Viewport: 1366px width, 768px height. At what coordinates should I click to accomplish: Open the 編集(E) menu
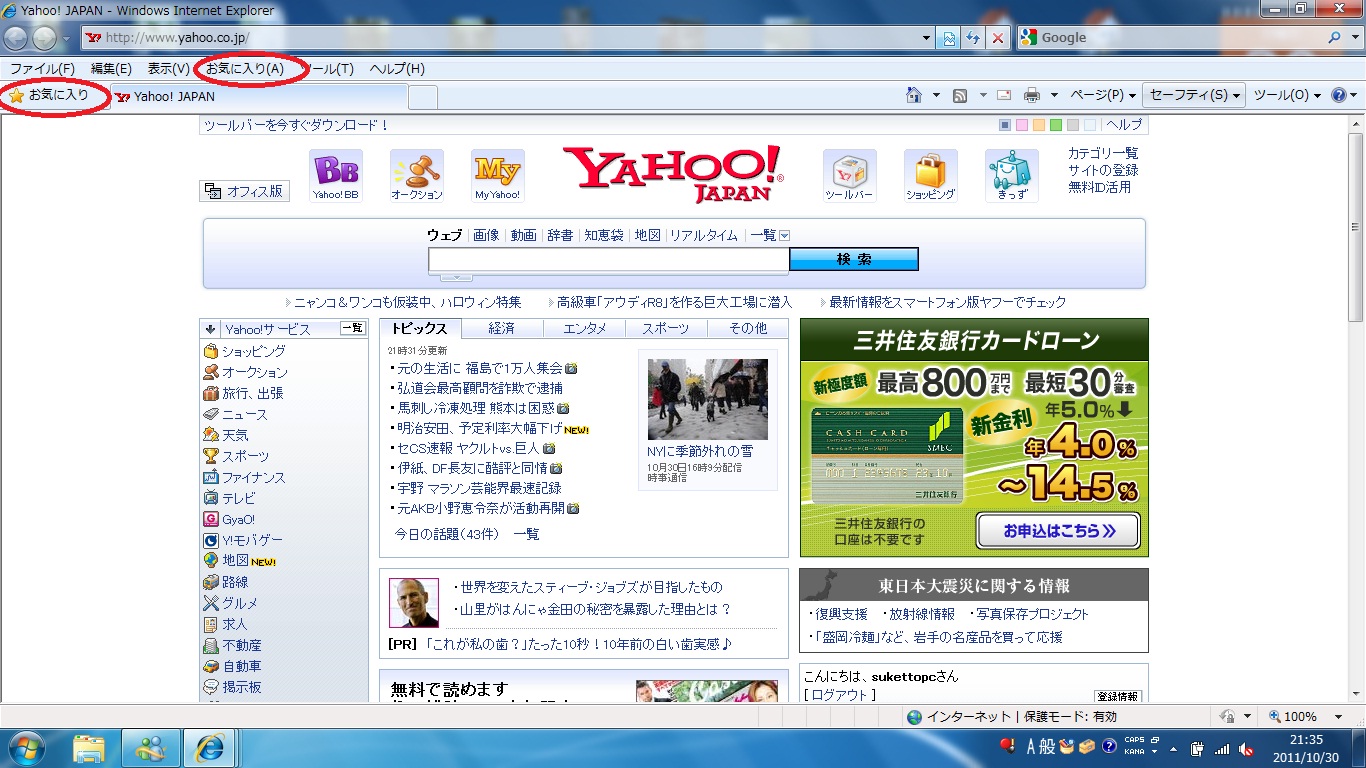coord(111,69)
